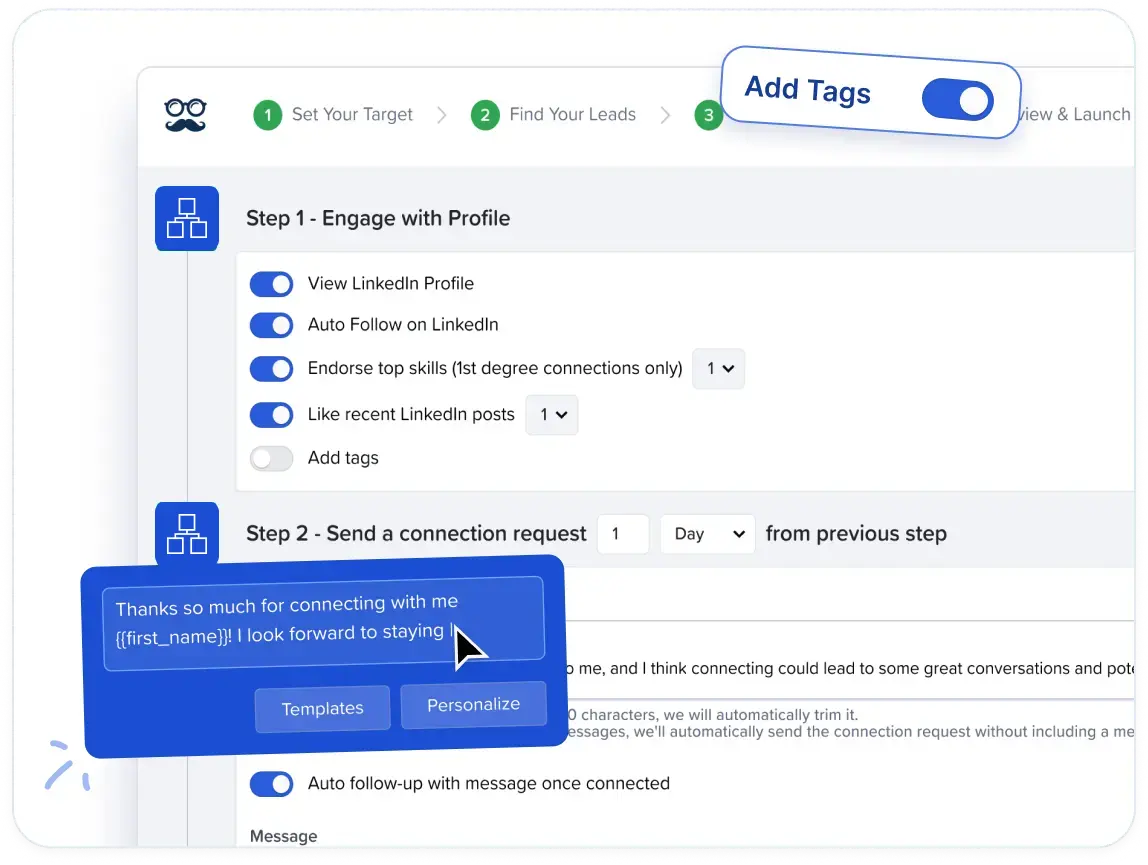This screenshot has width=1148, height=865.
Task: Click the Message label
Action: point(283,836)
